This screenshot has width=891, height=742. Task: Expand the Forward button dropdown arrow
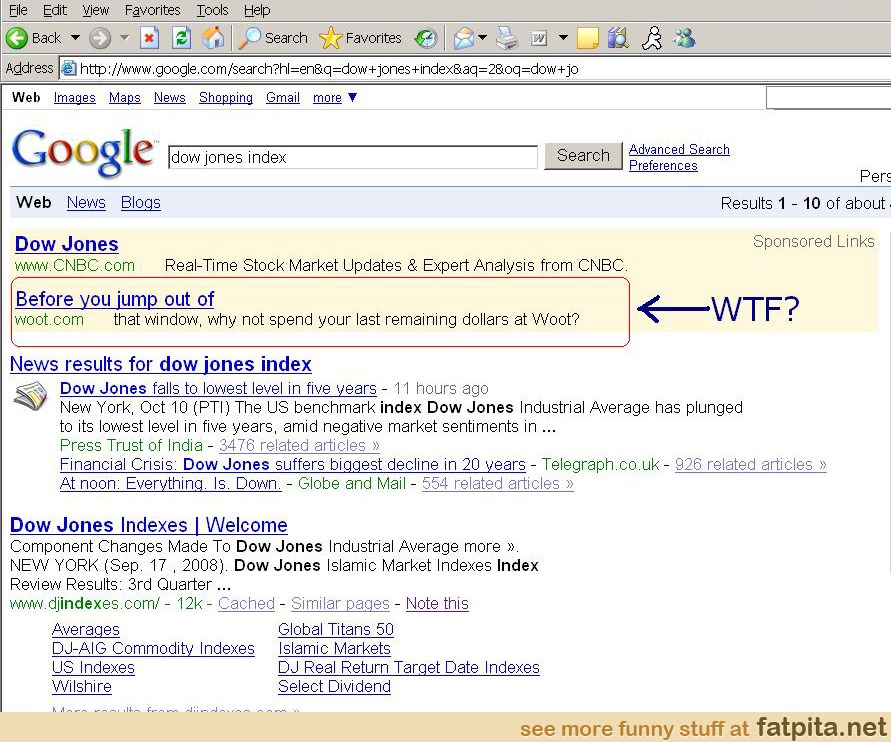tap(125, 38)
